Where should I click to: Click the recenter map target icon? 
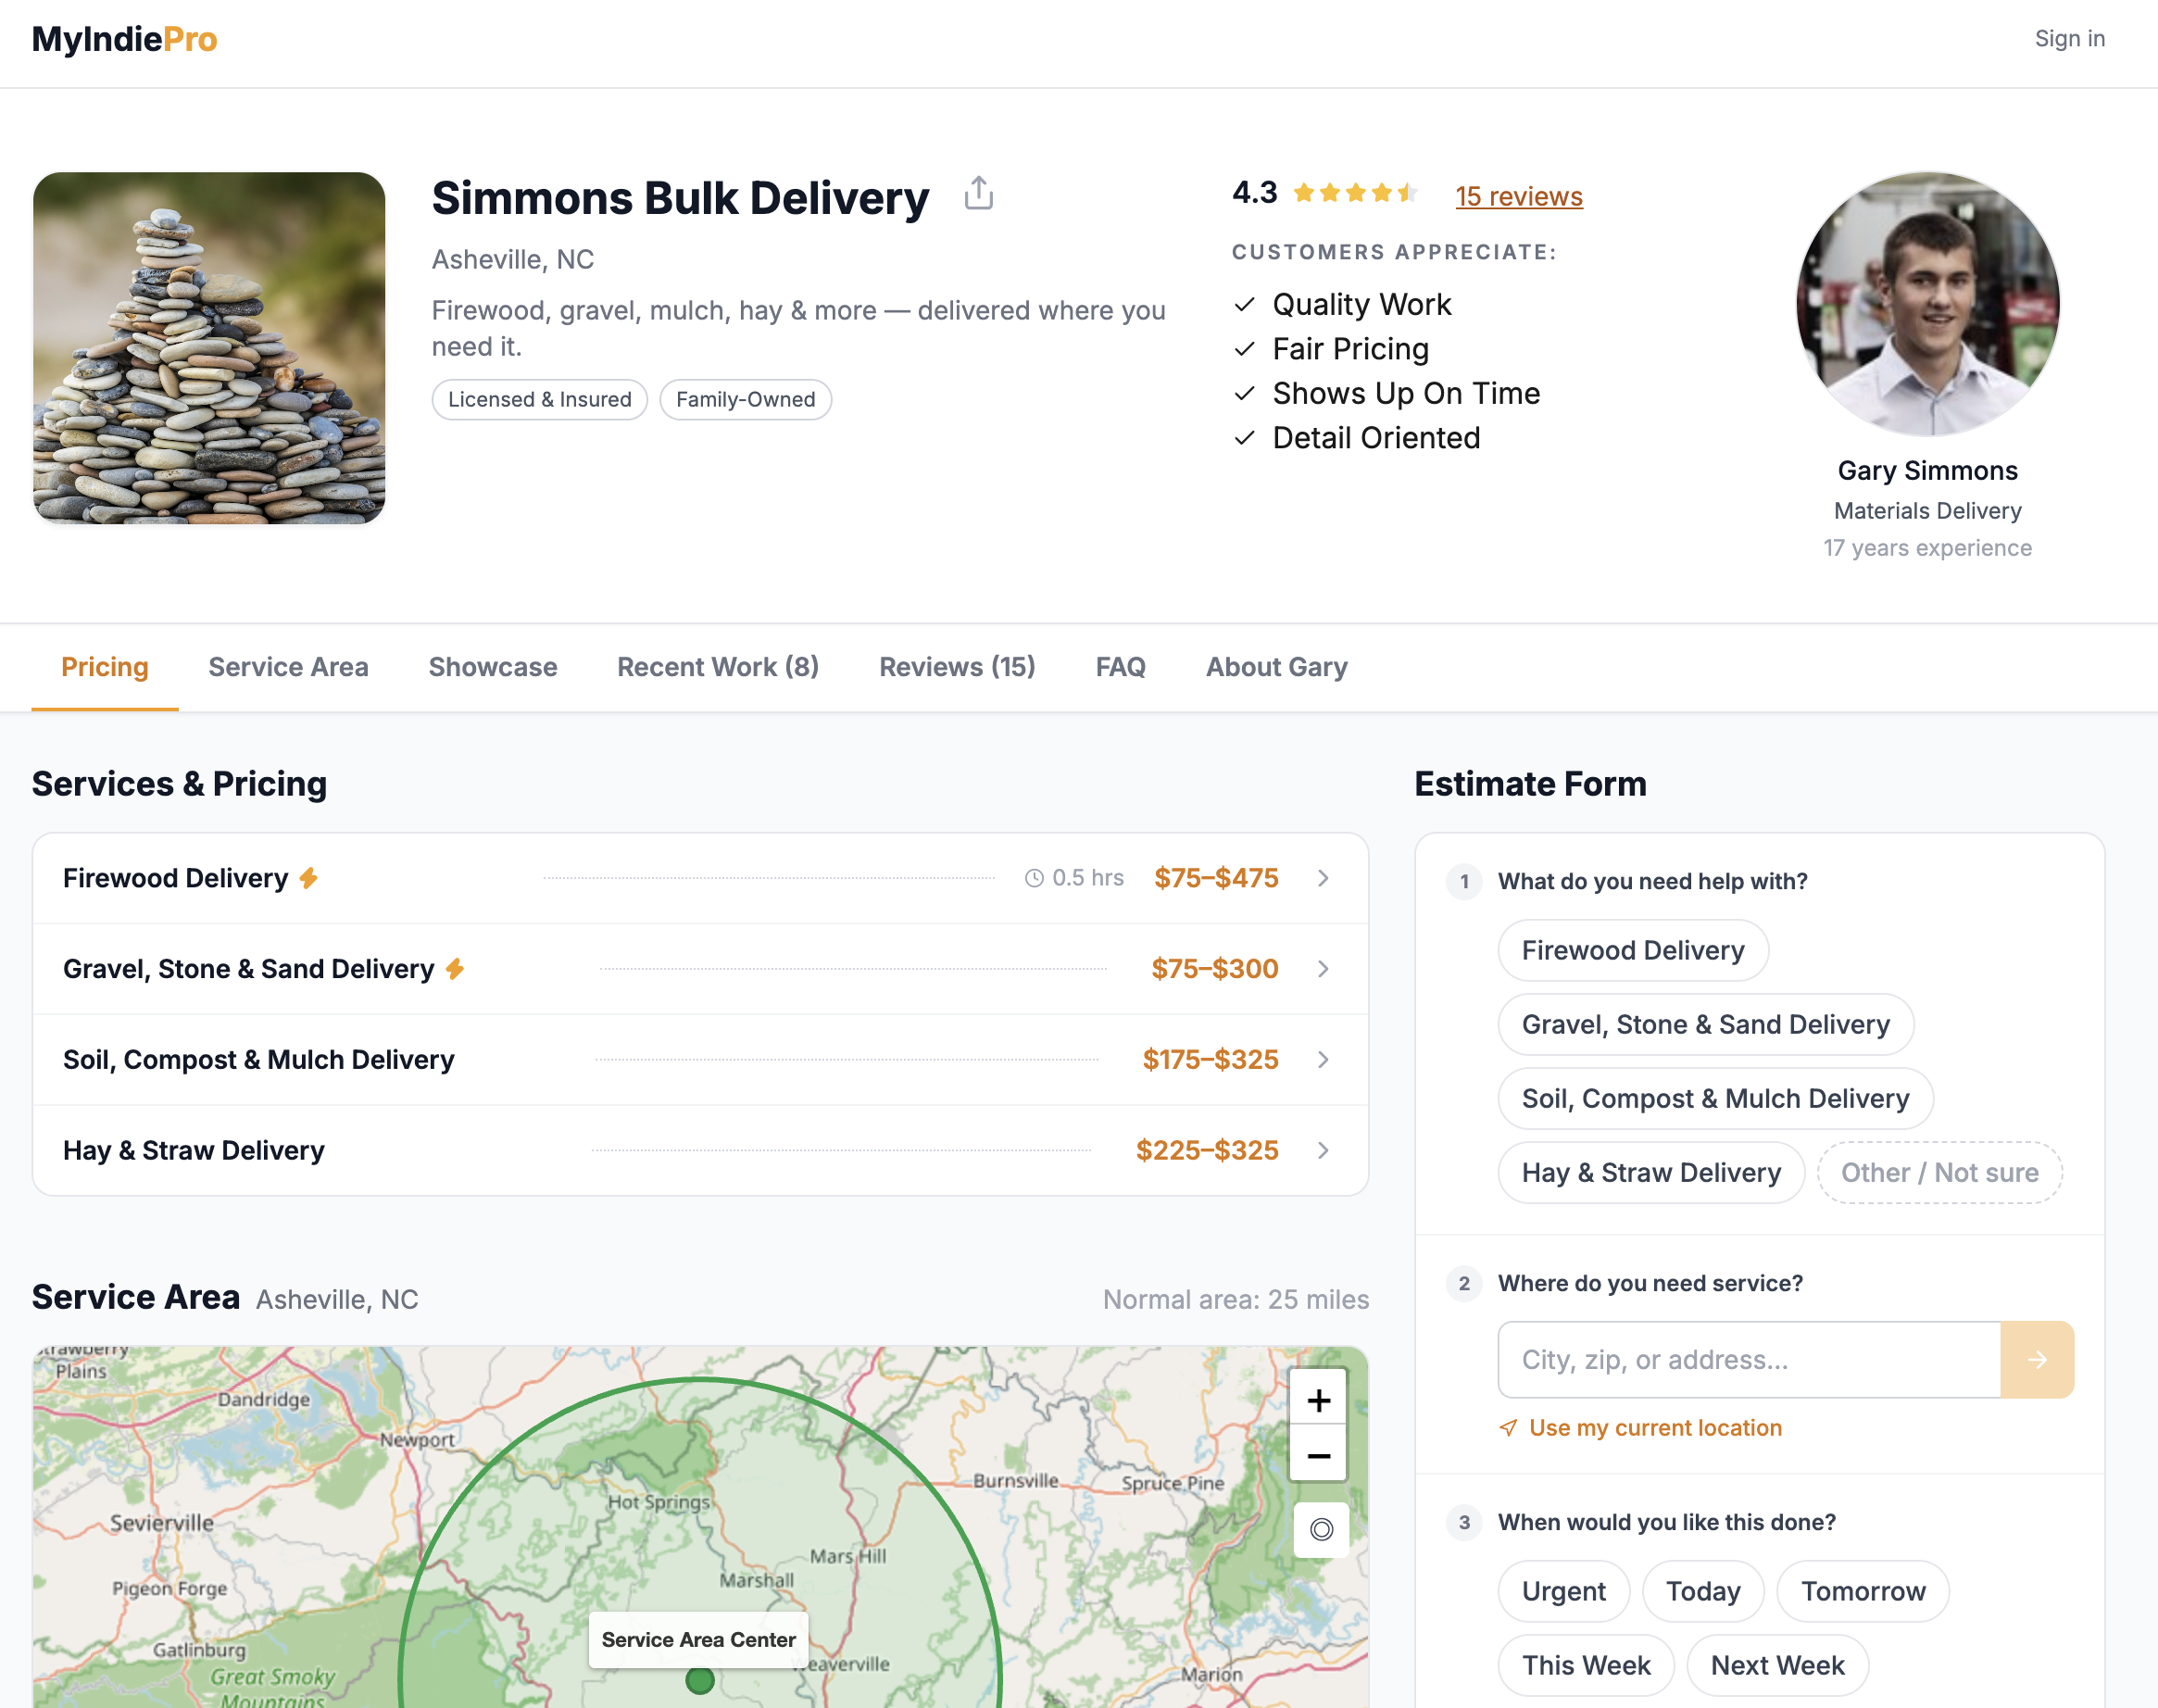pos(1321,1529)
